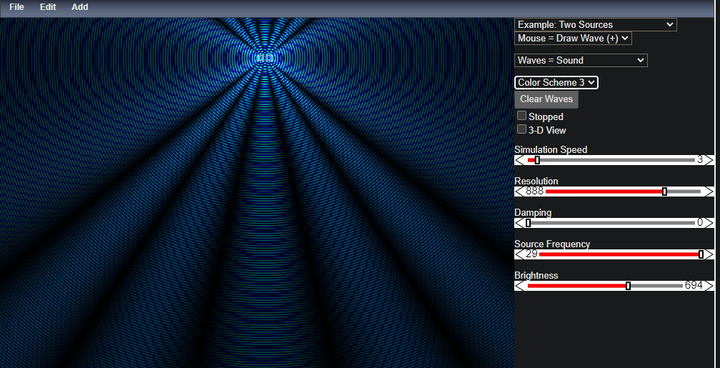Screen dimensions: 720x368
Task: Open the Mouse = Draw Wave dropdown
Action: coord(573,38)
